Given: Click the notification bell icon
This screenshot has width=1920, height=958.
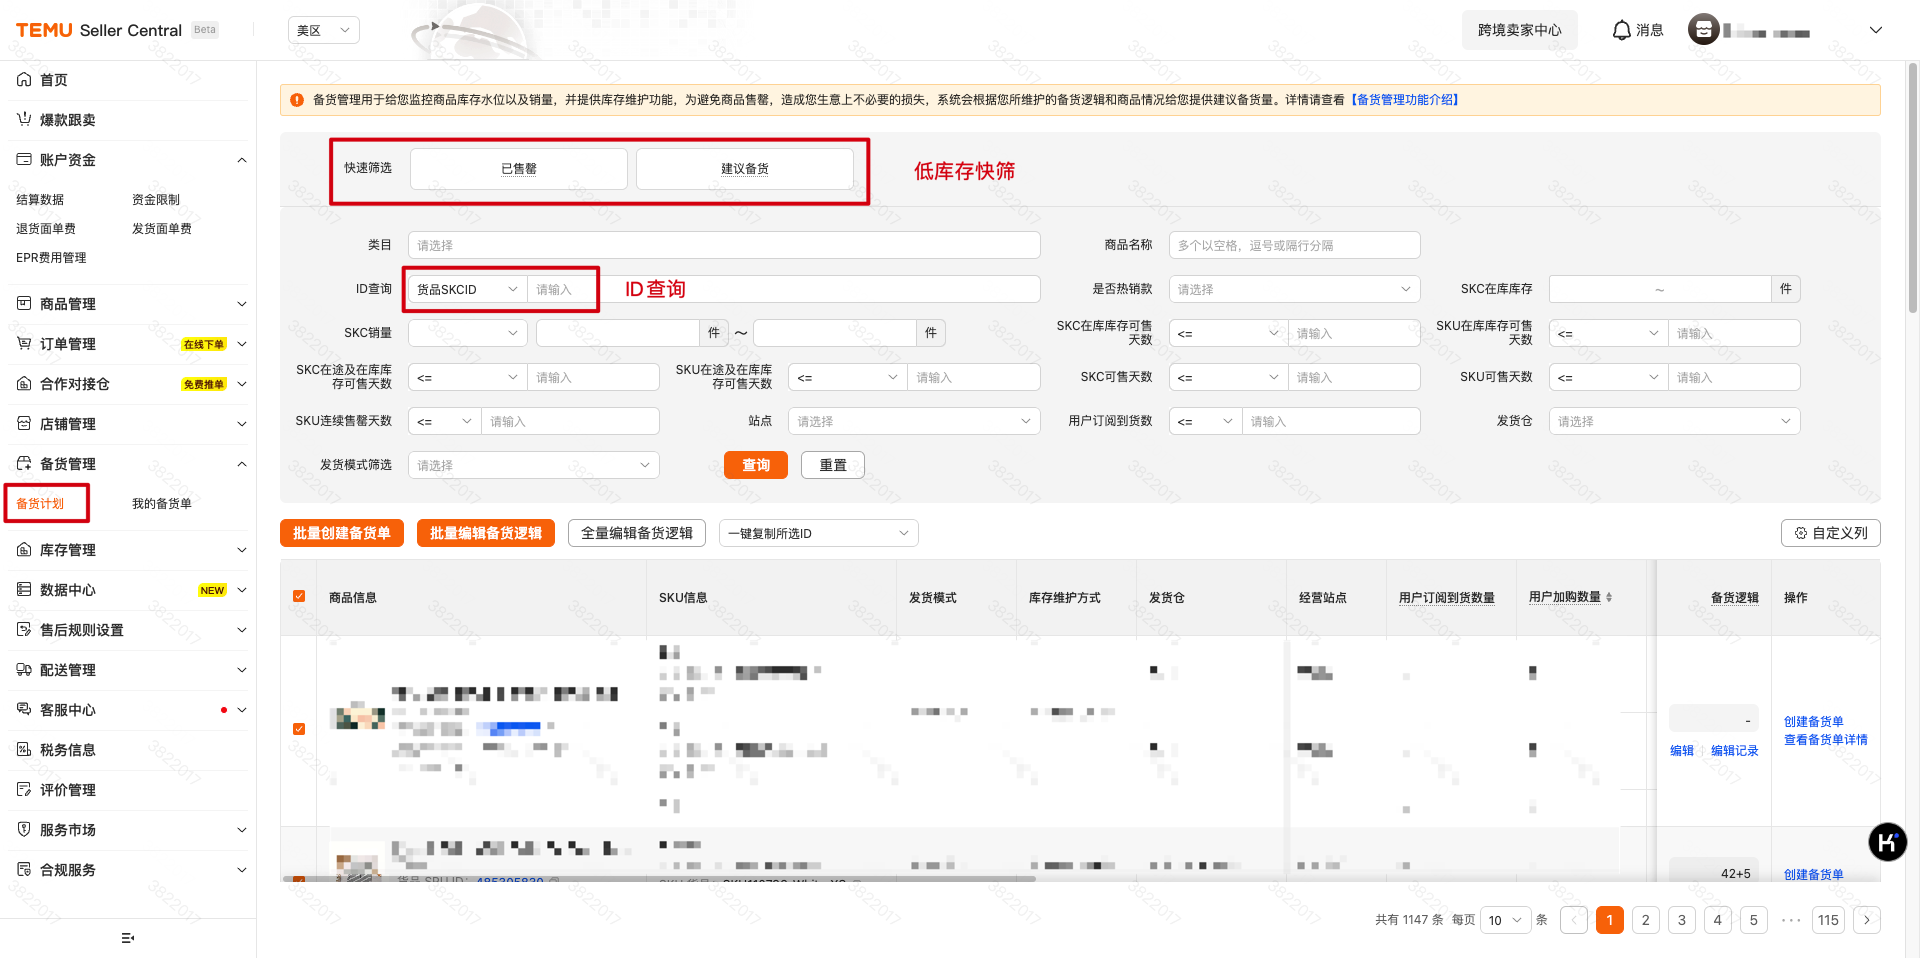Looking at the screenshot, I should coord(1621,30).
